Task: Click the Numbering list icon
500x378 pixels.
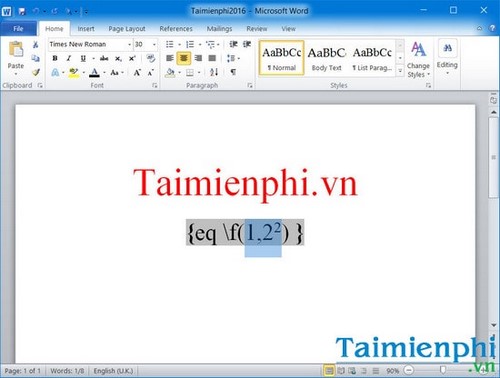Action: [x=190, y=44]
